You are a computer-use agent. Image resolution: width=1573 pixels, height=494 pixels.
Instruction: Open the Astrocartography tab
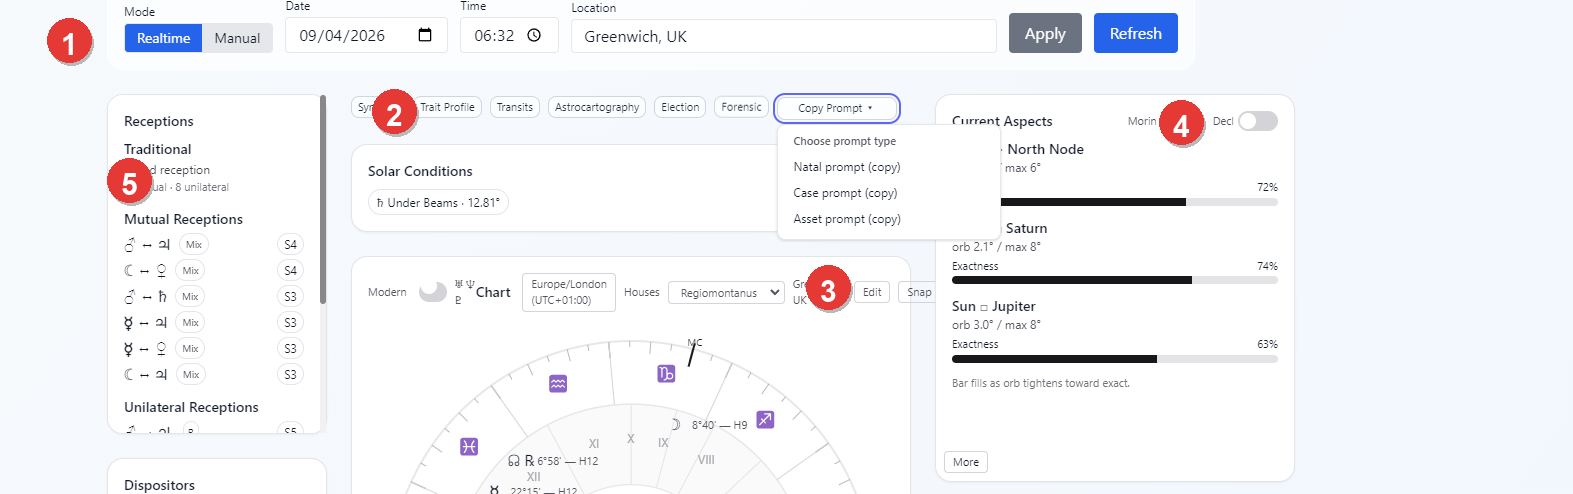[597, 107]
